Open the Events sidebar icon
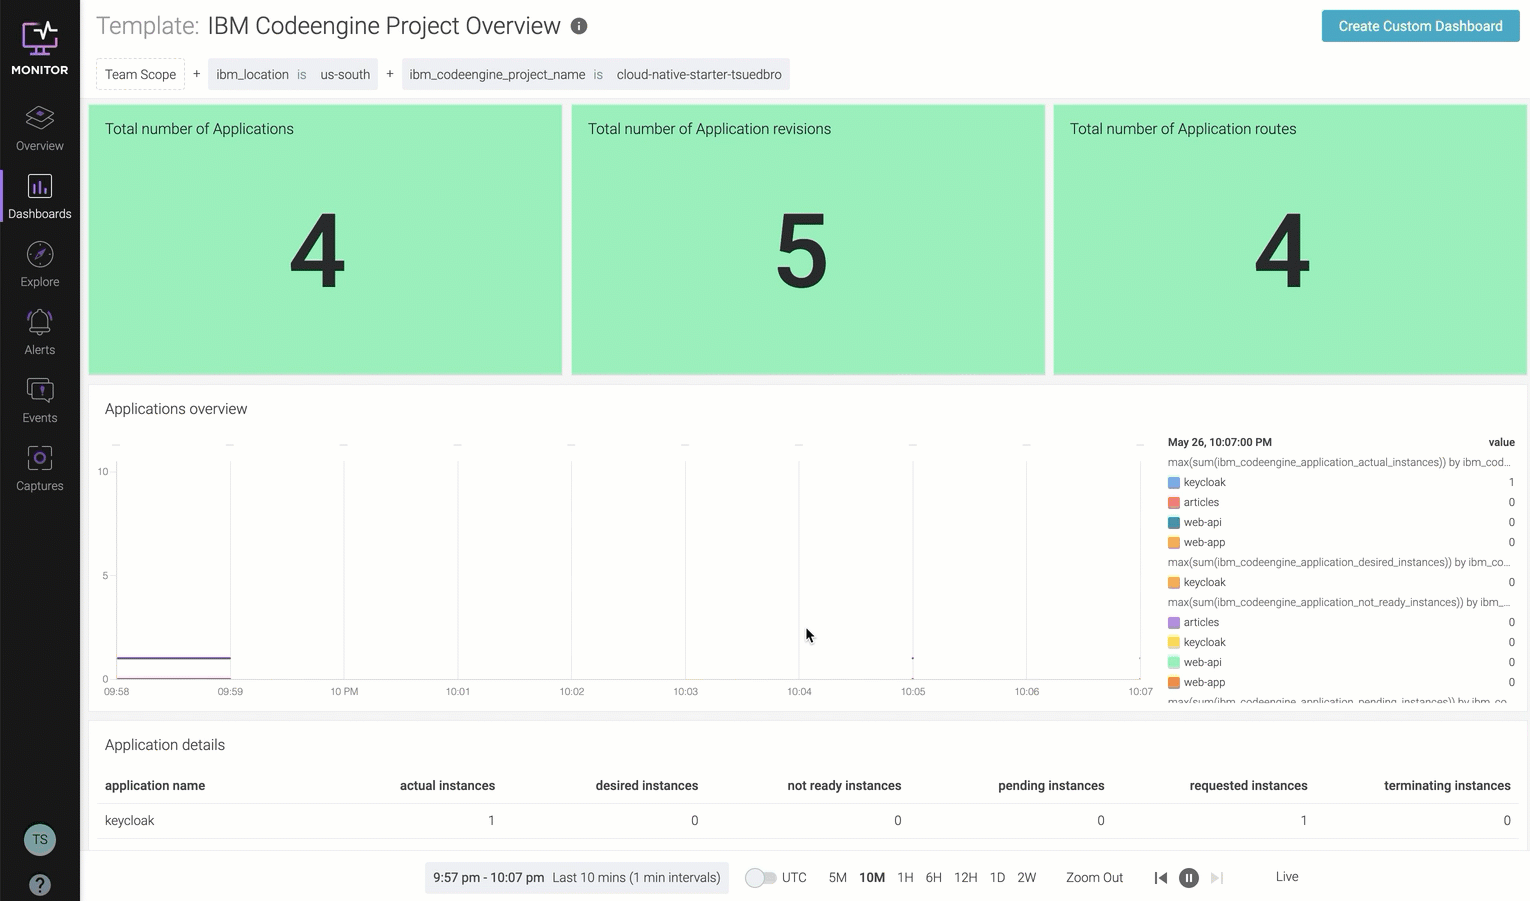This screenshot has height=901, width=1530. coord(40,390)
